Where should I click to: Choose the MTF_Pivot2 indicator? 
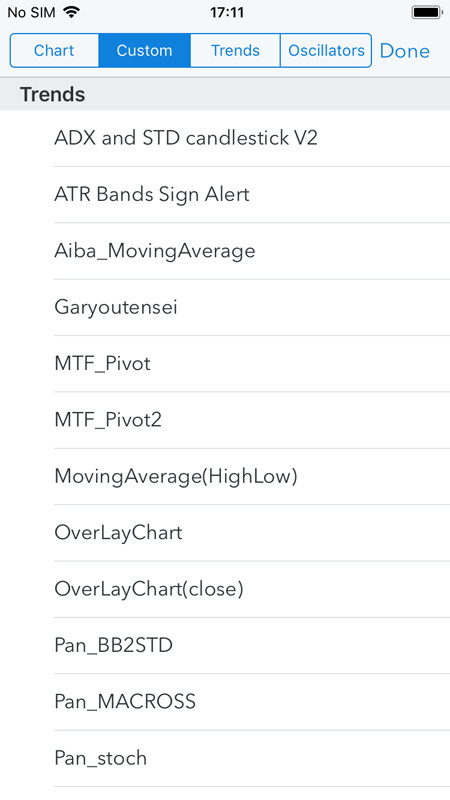click(x=225, y=420)
